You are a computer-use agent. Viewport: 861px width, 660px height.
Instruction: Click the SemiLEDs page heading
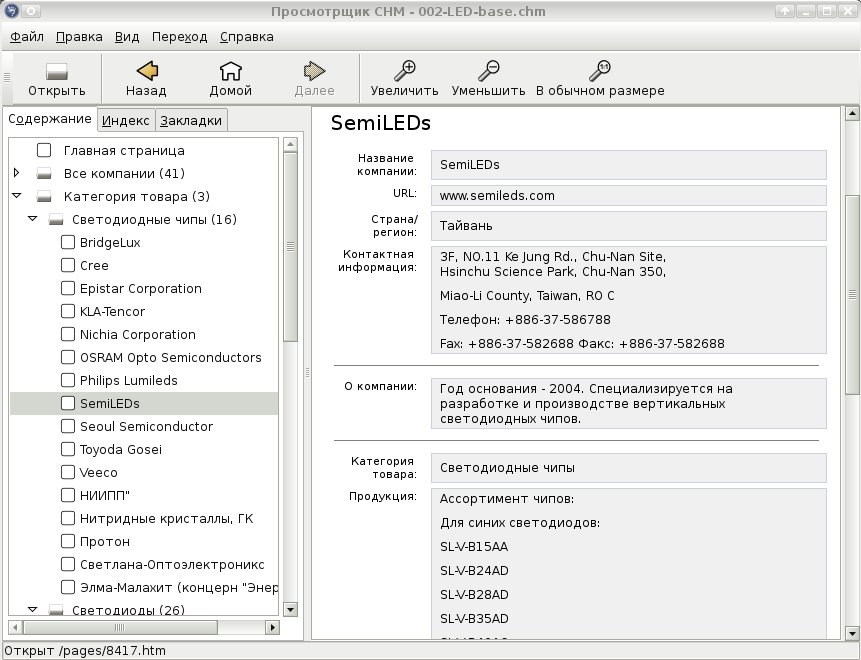click(x=381, y=123)
